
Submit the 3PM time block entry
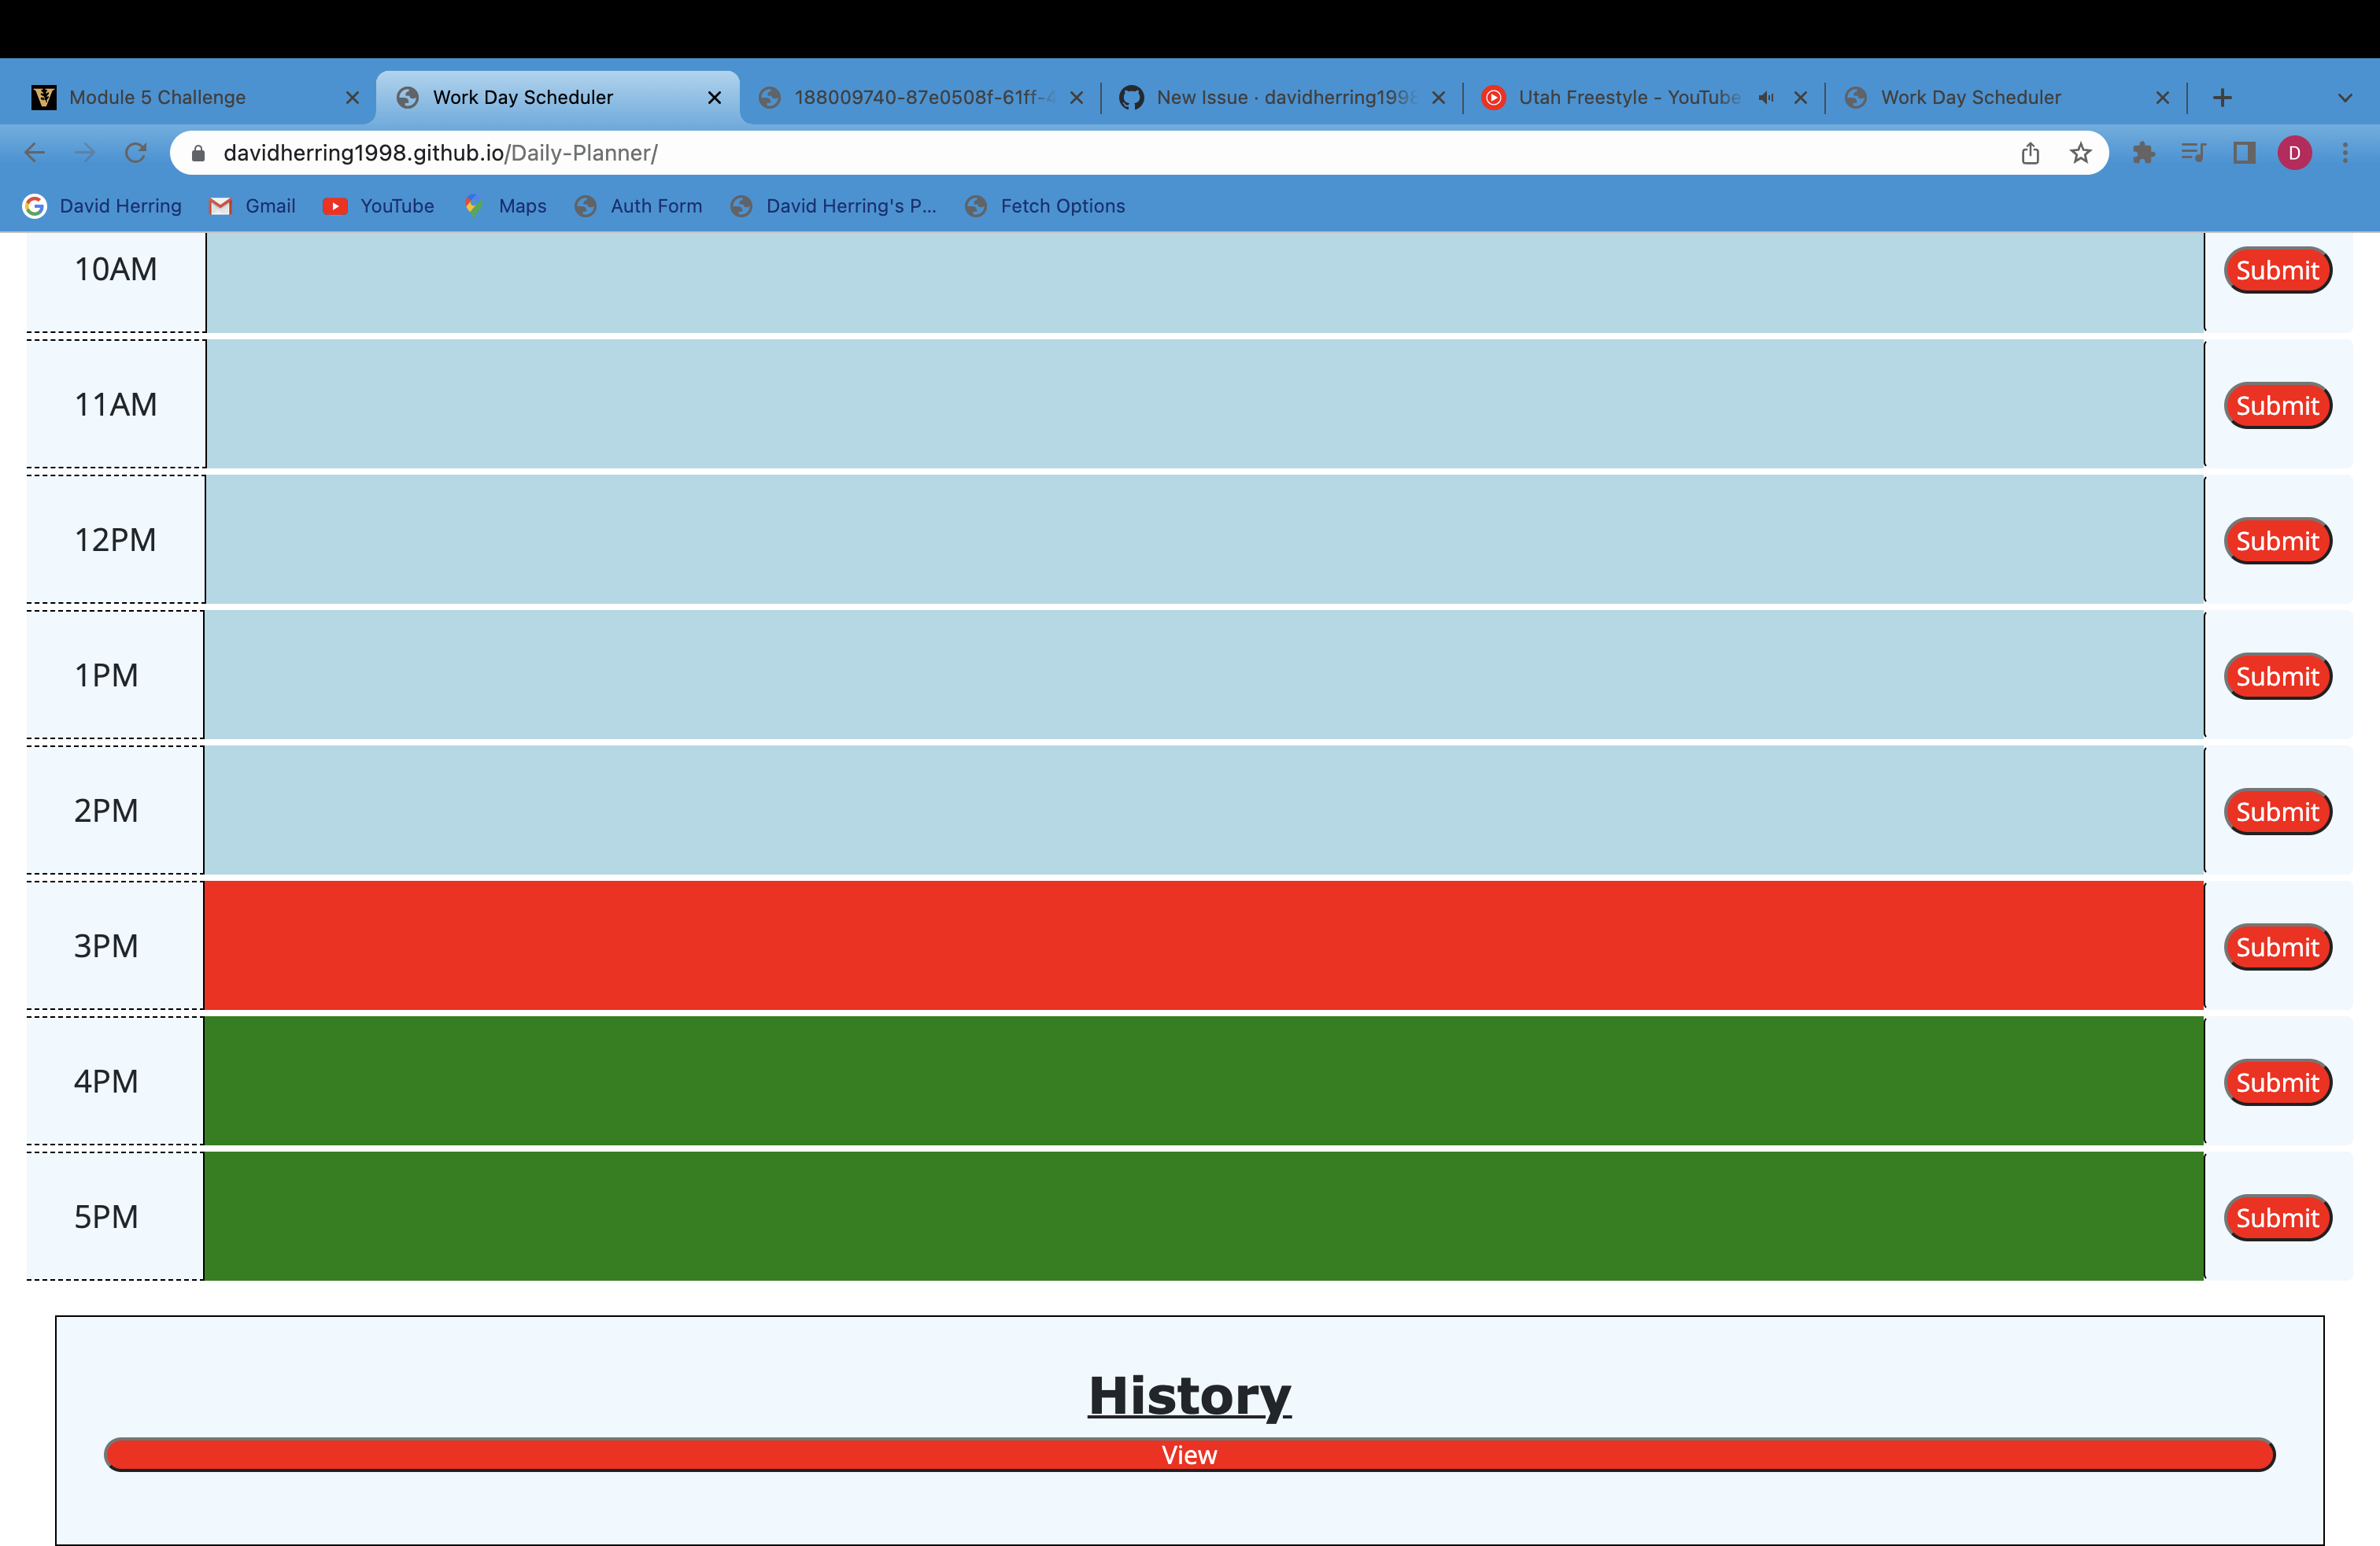(2277, 946)
